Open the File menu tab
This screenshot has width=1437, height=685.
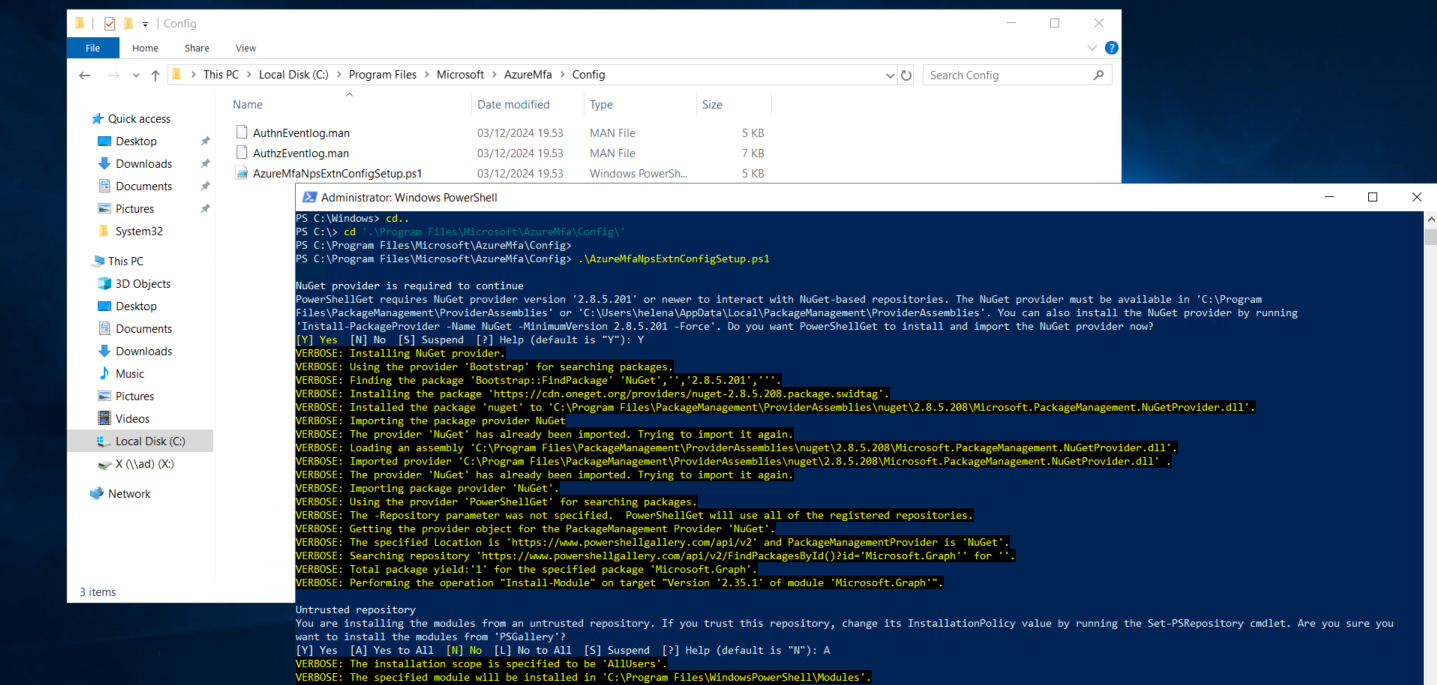tap(92, 48)
